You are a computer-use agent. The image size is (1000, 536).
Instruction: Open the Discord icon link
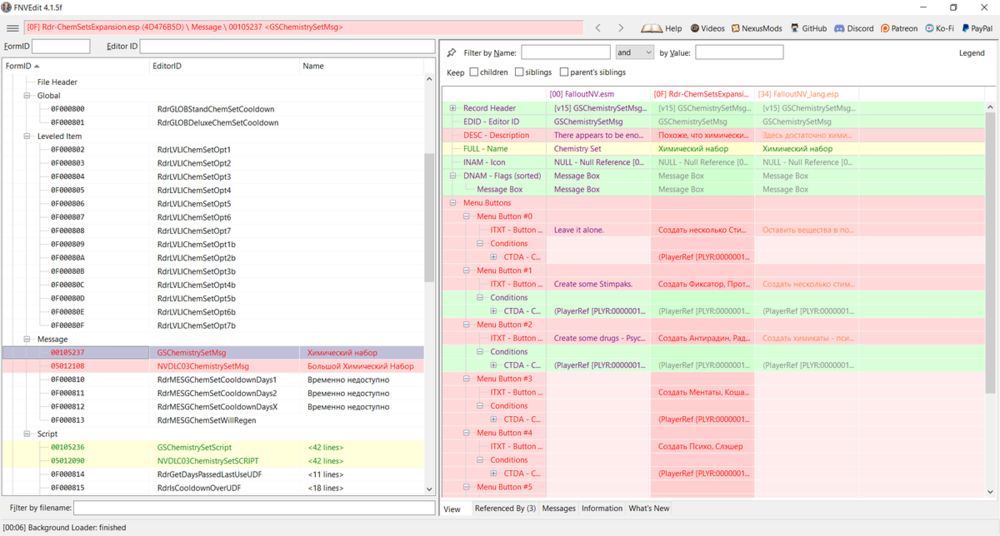tap(839, 28)
